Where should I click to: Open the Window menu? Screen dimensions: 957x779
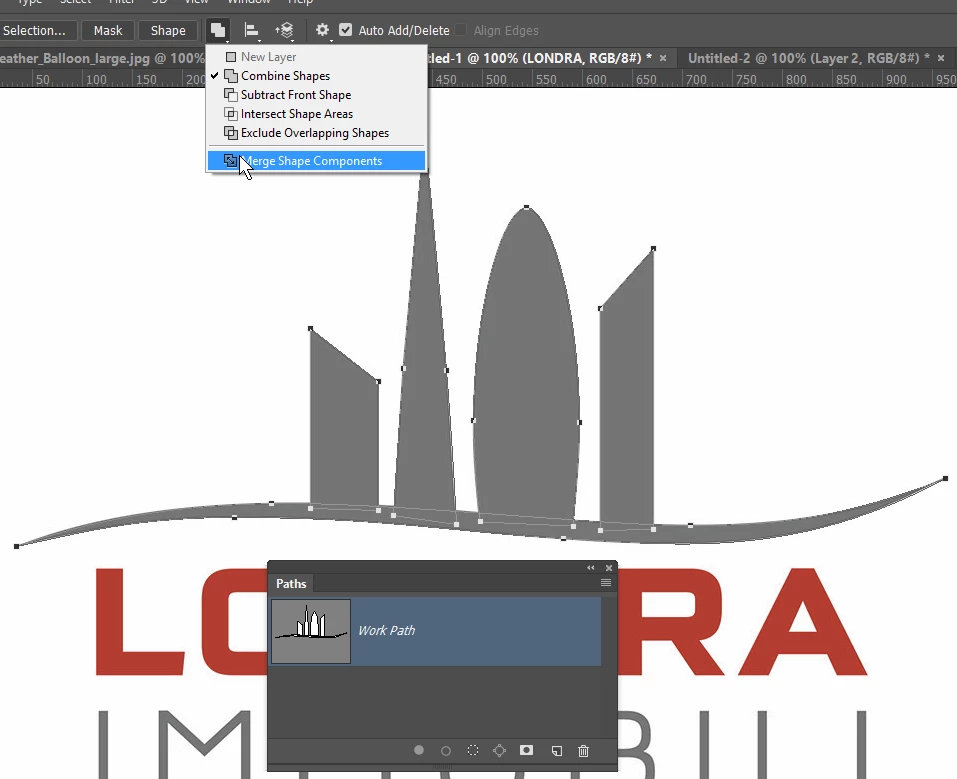(248, 2)
